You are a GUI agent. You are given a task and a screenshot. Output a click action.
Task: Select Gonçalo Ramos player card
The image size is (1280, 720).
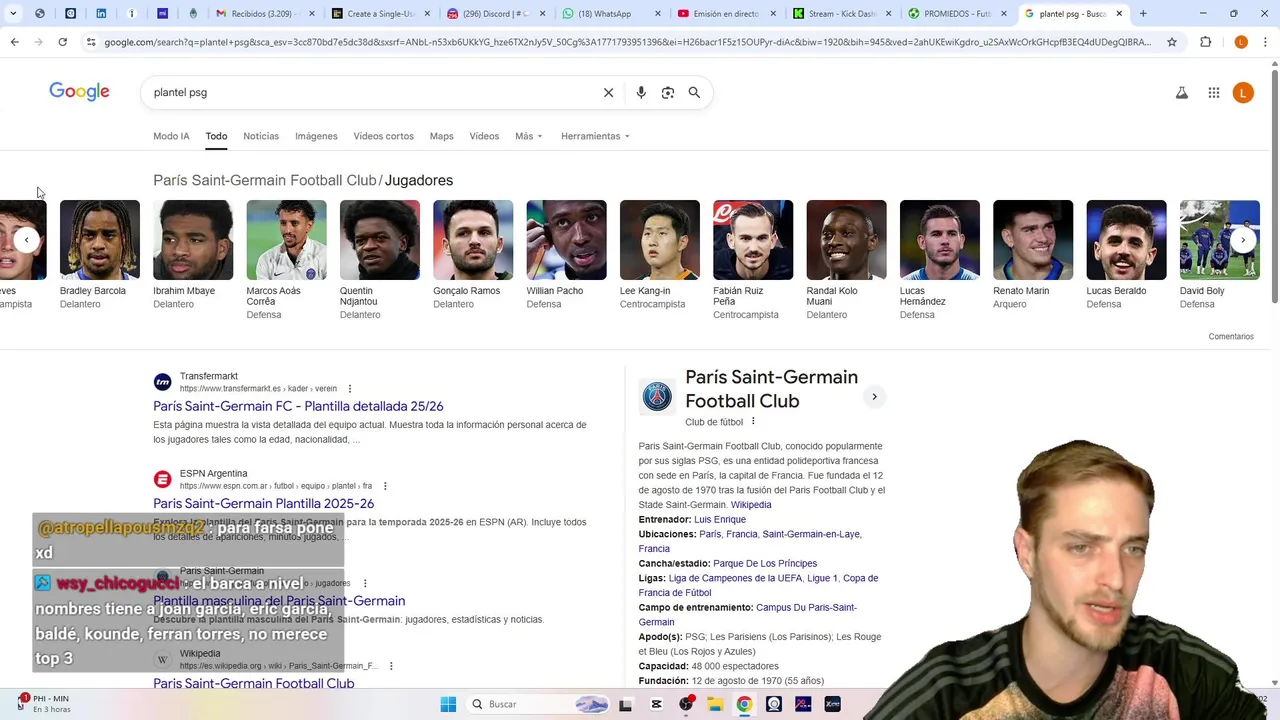(x=473, y=255)
